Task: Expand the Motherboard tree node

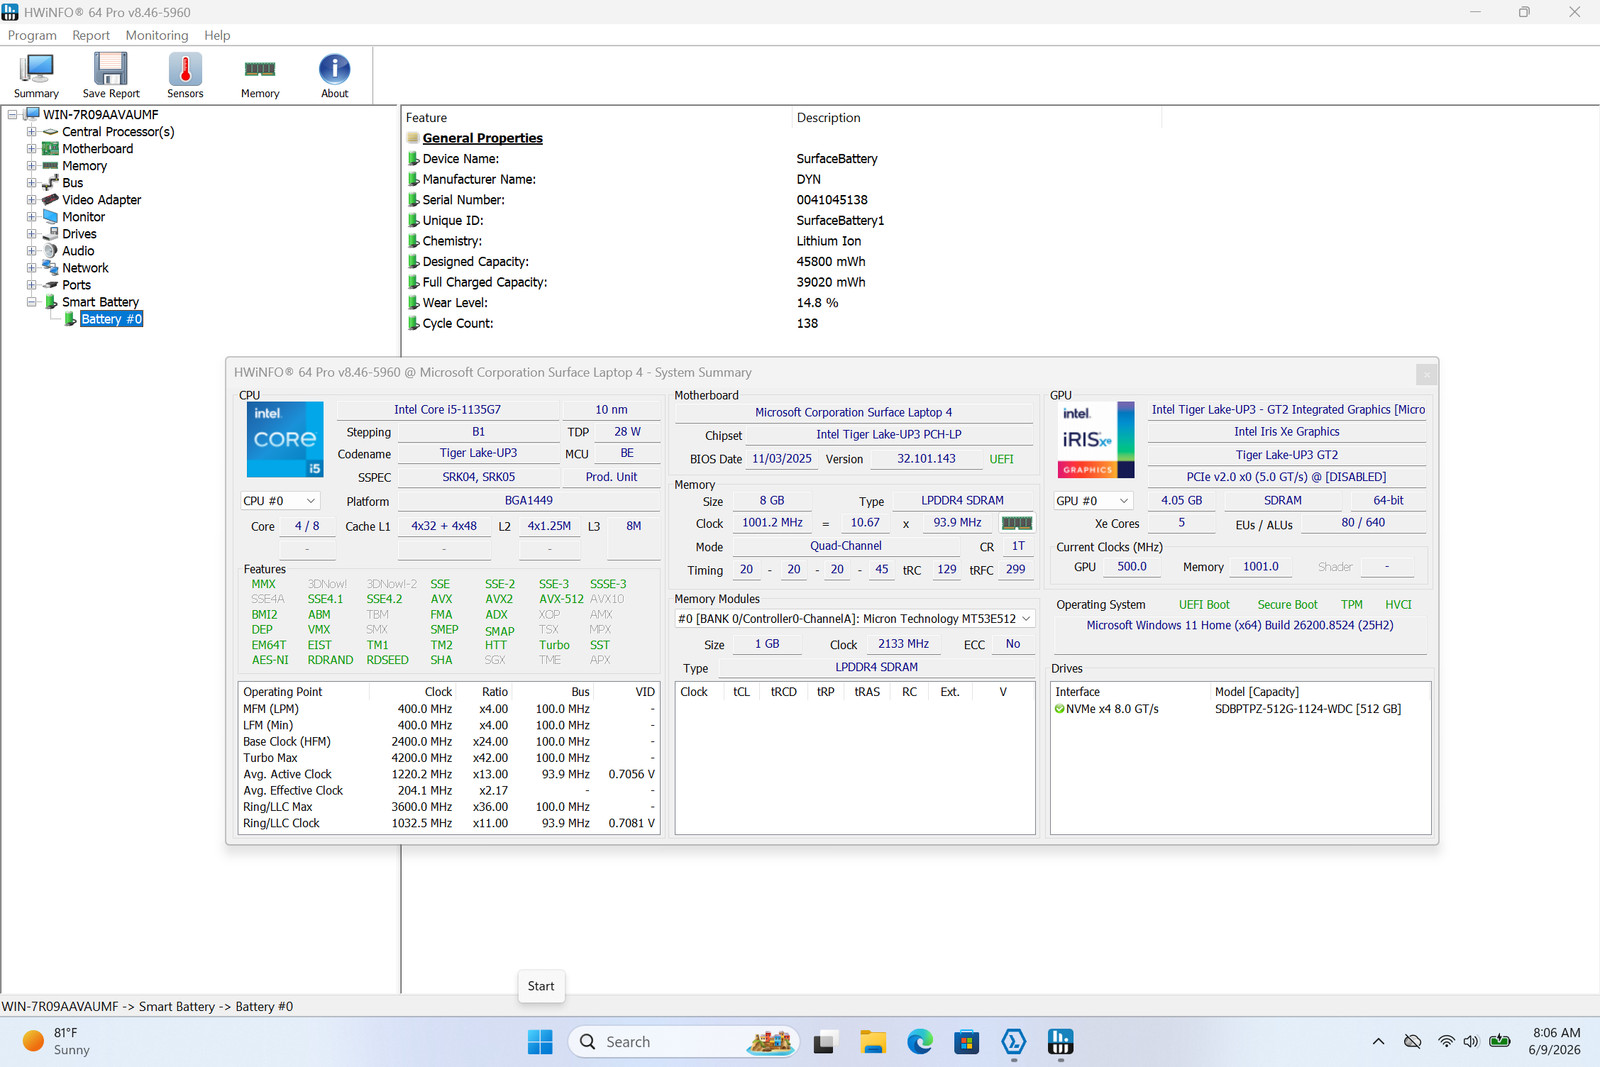Action: [x=32, y=149]
